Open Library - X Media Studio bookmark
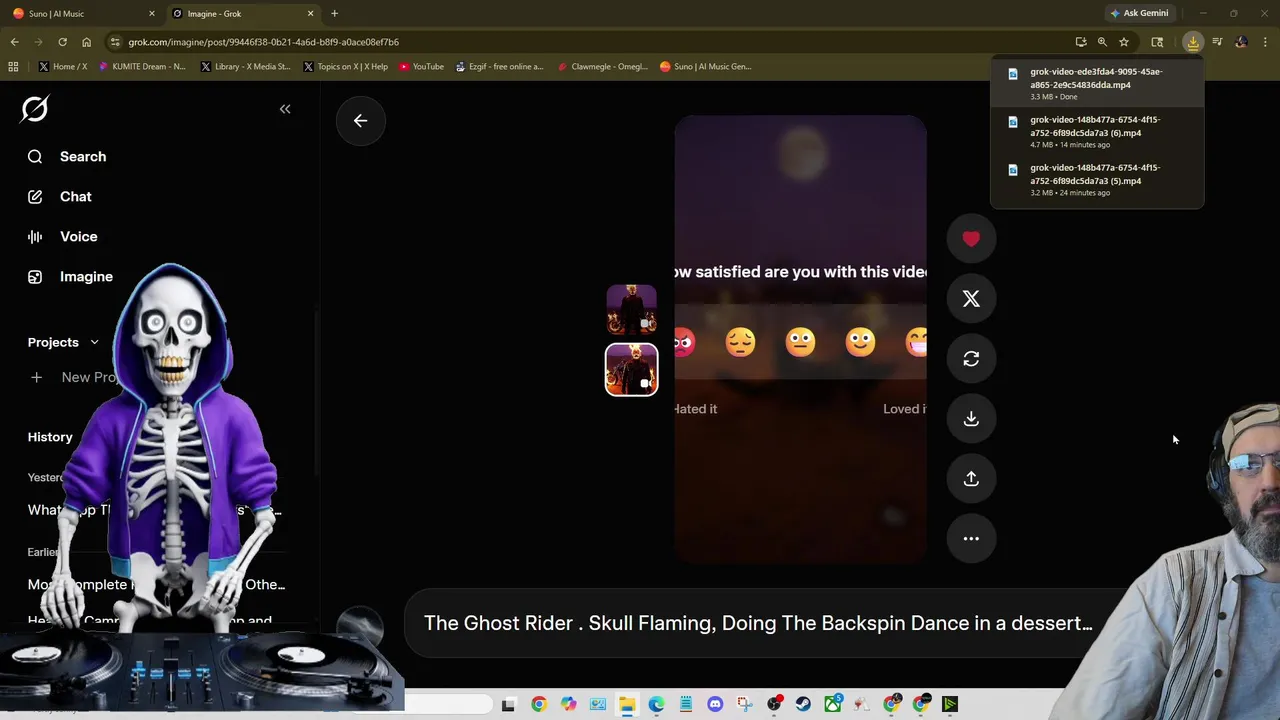 pos(245,66)
